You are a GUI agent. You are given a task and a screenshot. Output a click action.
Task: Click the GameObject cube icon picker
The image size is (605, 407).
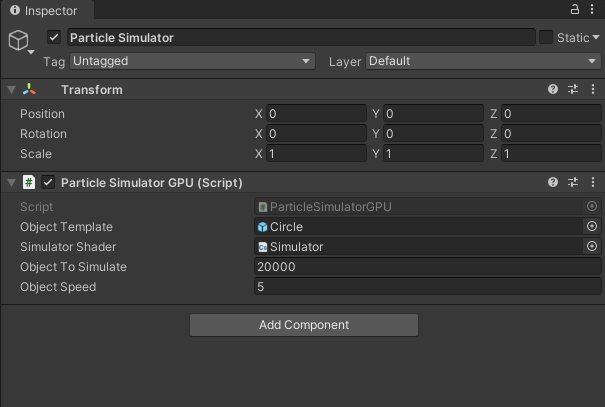coord(19,41)
